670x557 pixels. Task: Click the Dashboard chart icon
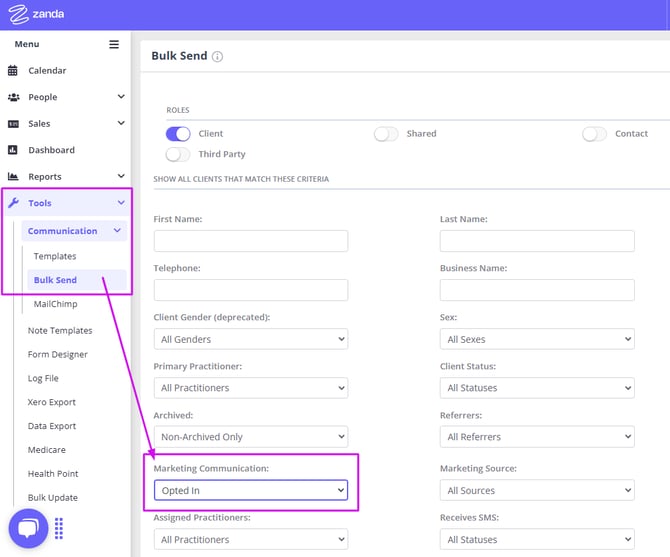click(x=13, y=150)
